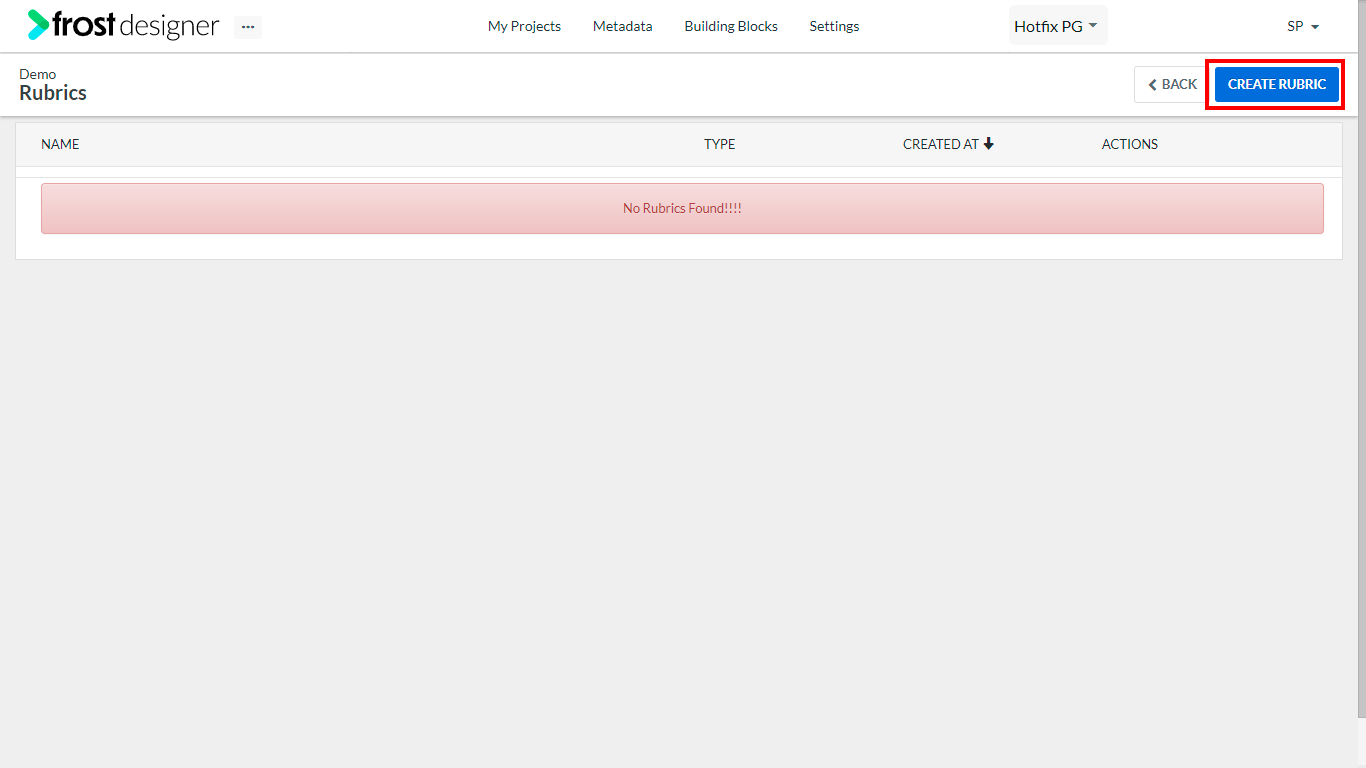The image size is (1366, 768).
Task: Open Settings in top navigation
Action: (834, 26)
